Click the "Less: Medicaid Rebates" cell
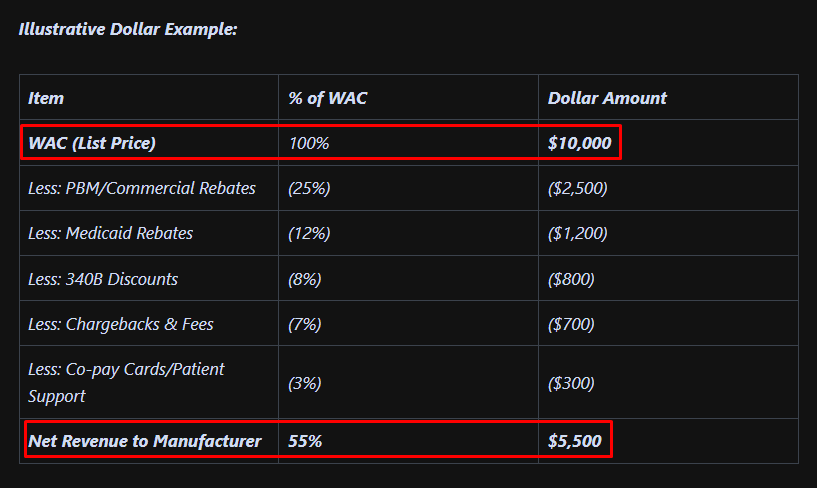The width and height of the screenshot is (817, 488). pyautogui.click(x=111, y=233)
